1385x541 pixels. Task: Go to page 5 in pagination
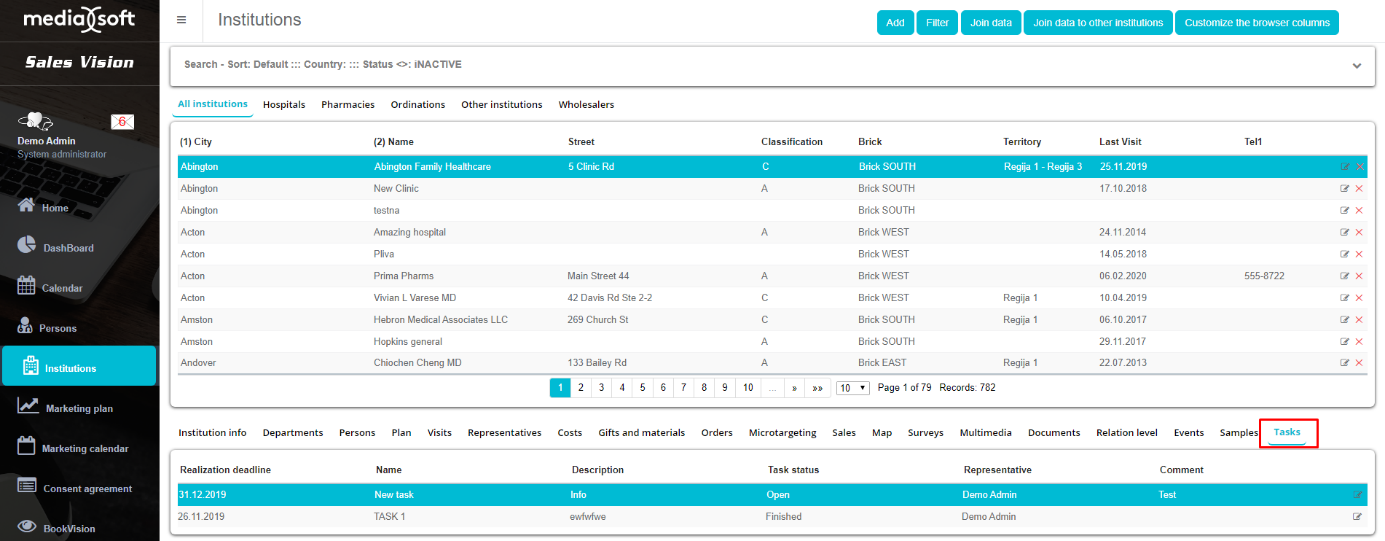(642, 388)
